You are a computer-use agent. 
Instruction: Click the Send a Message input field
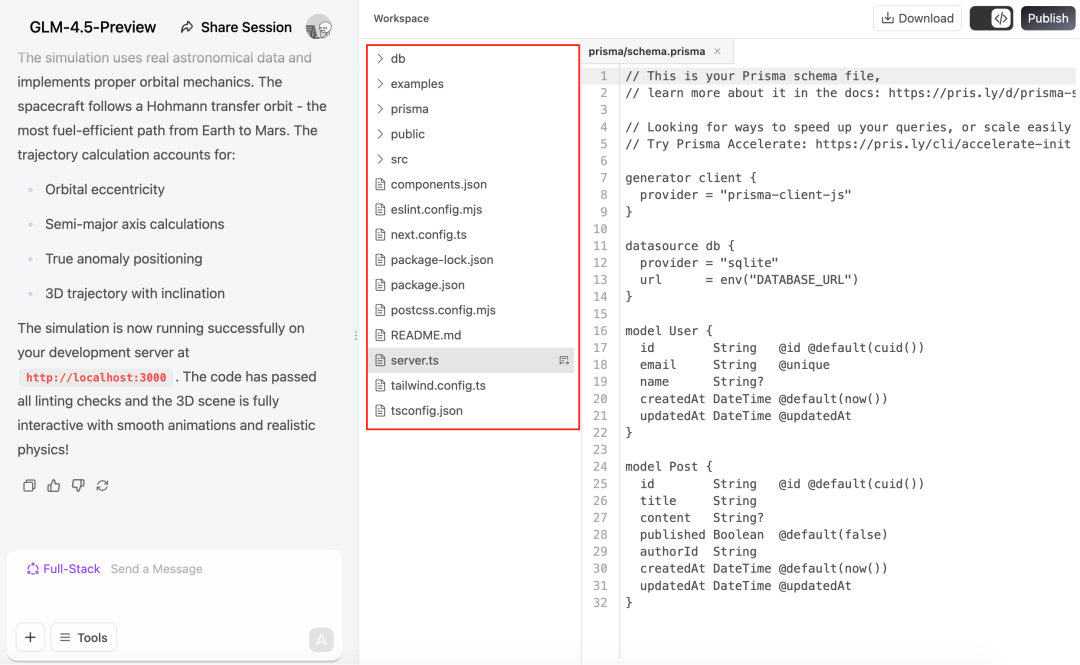click(x=219, y=569)
